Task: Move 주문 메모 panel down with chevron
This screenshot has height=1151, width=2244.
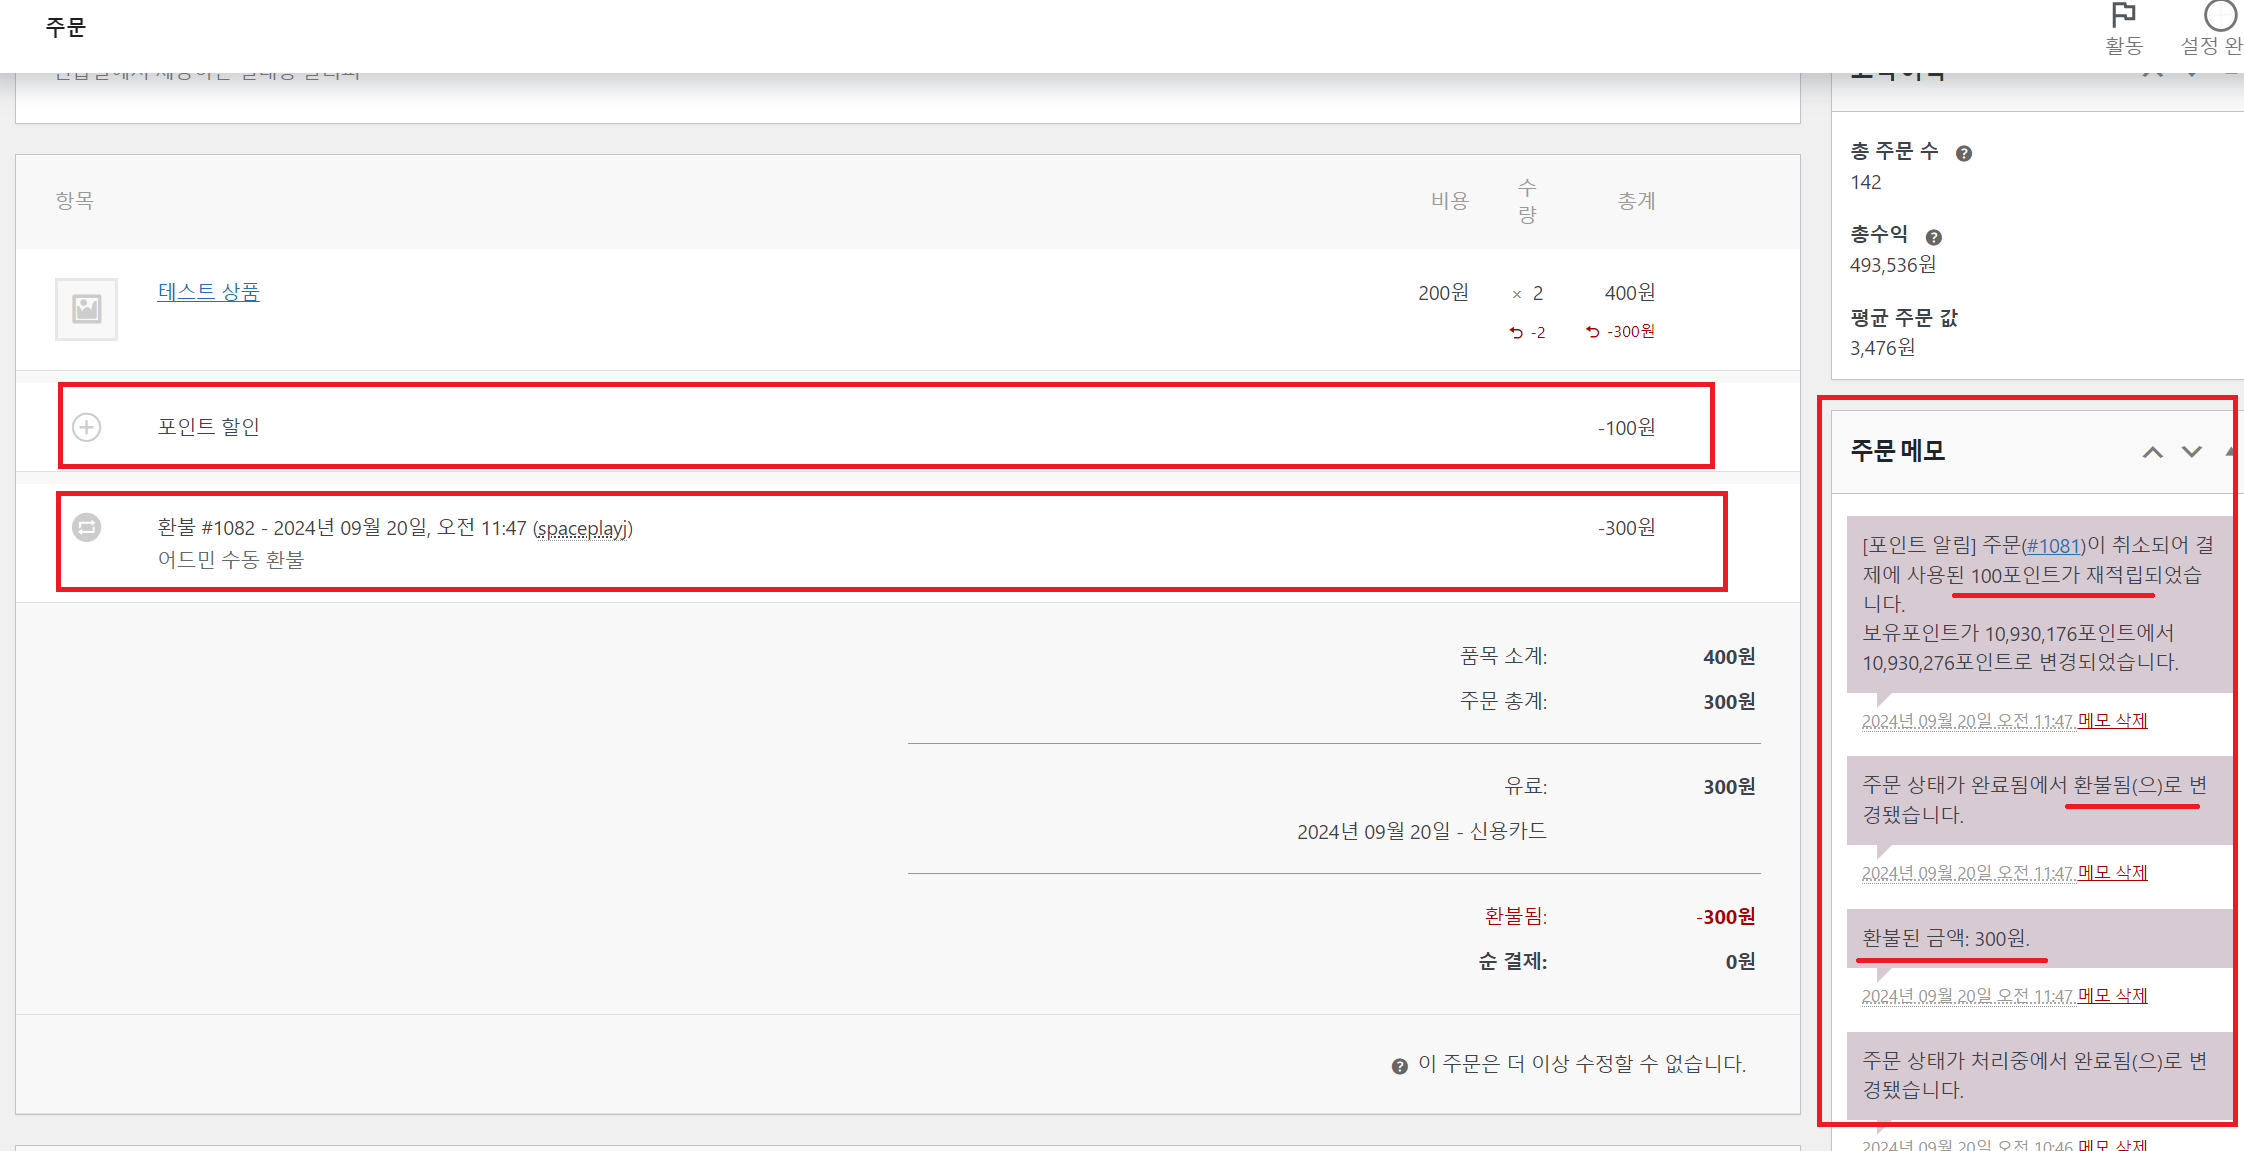Action: (x=2191, y=452)
